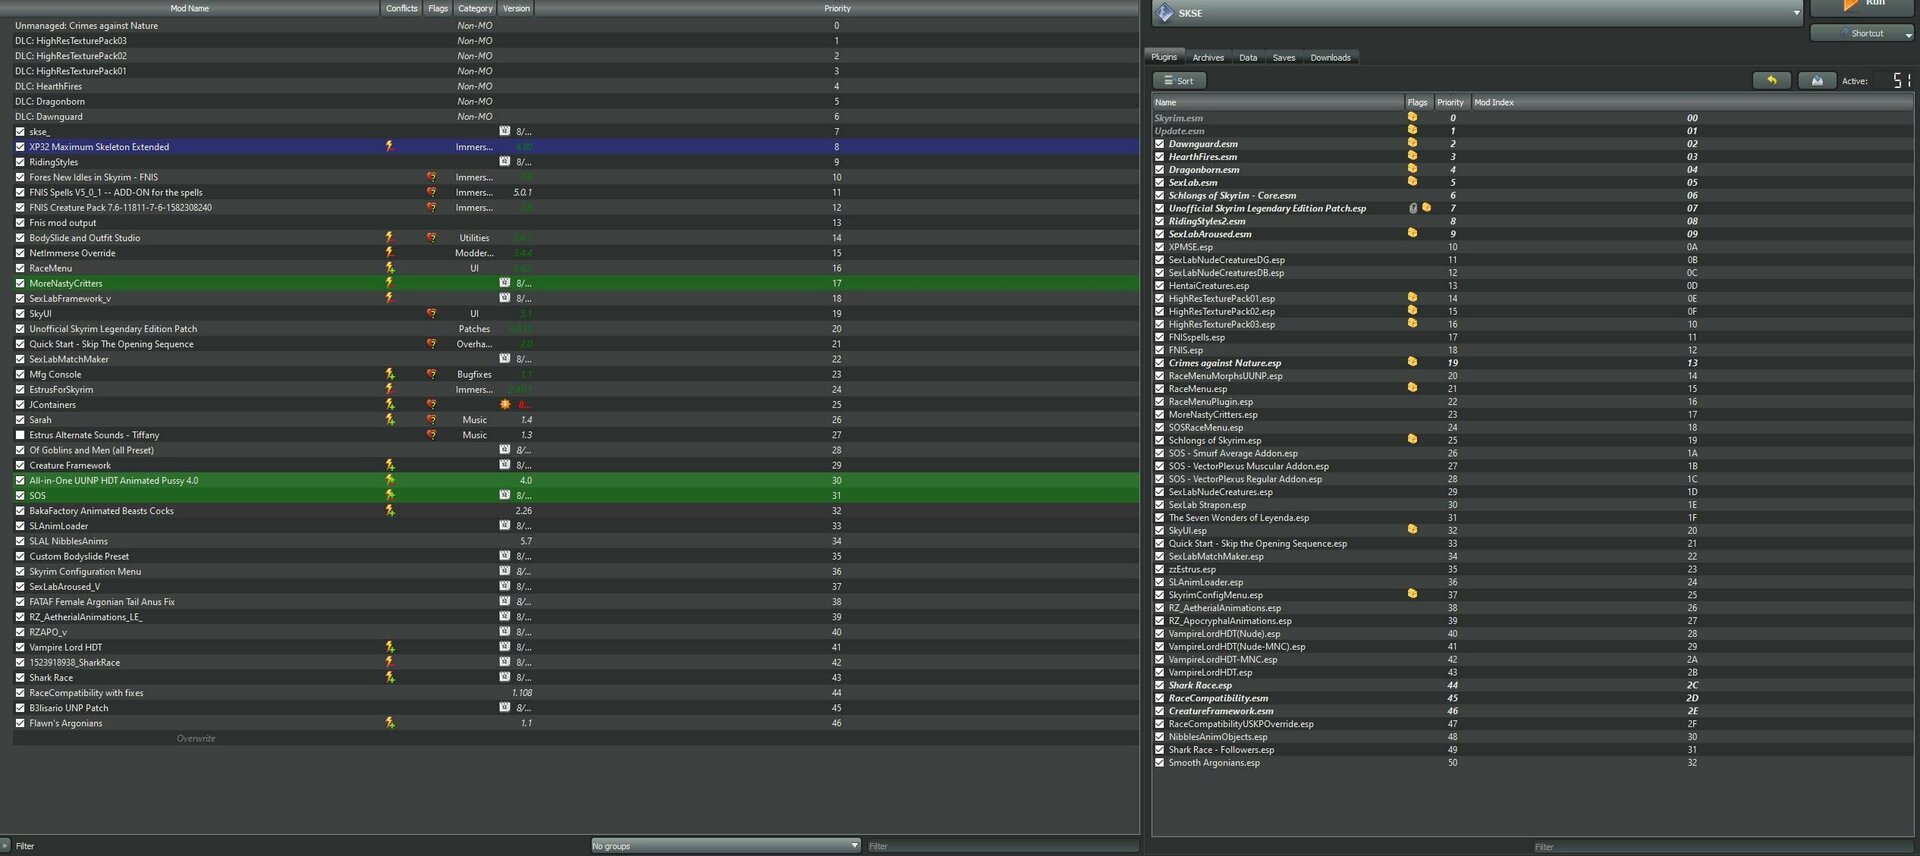Click the archive flag icon for SexLabAroused.esm
Screen dimensions: 1920x856
(1412, 233)
